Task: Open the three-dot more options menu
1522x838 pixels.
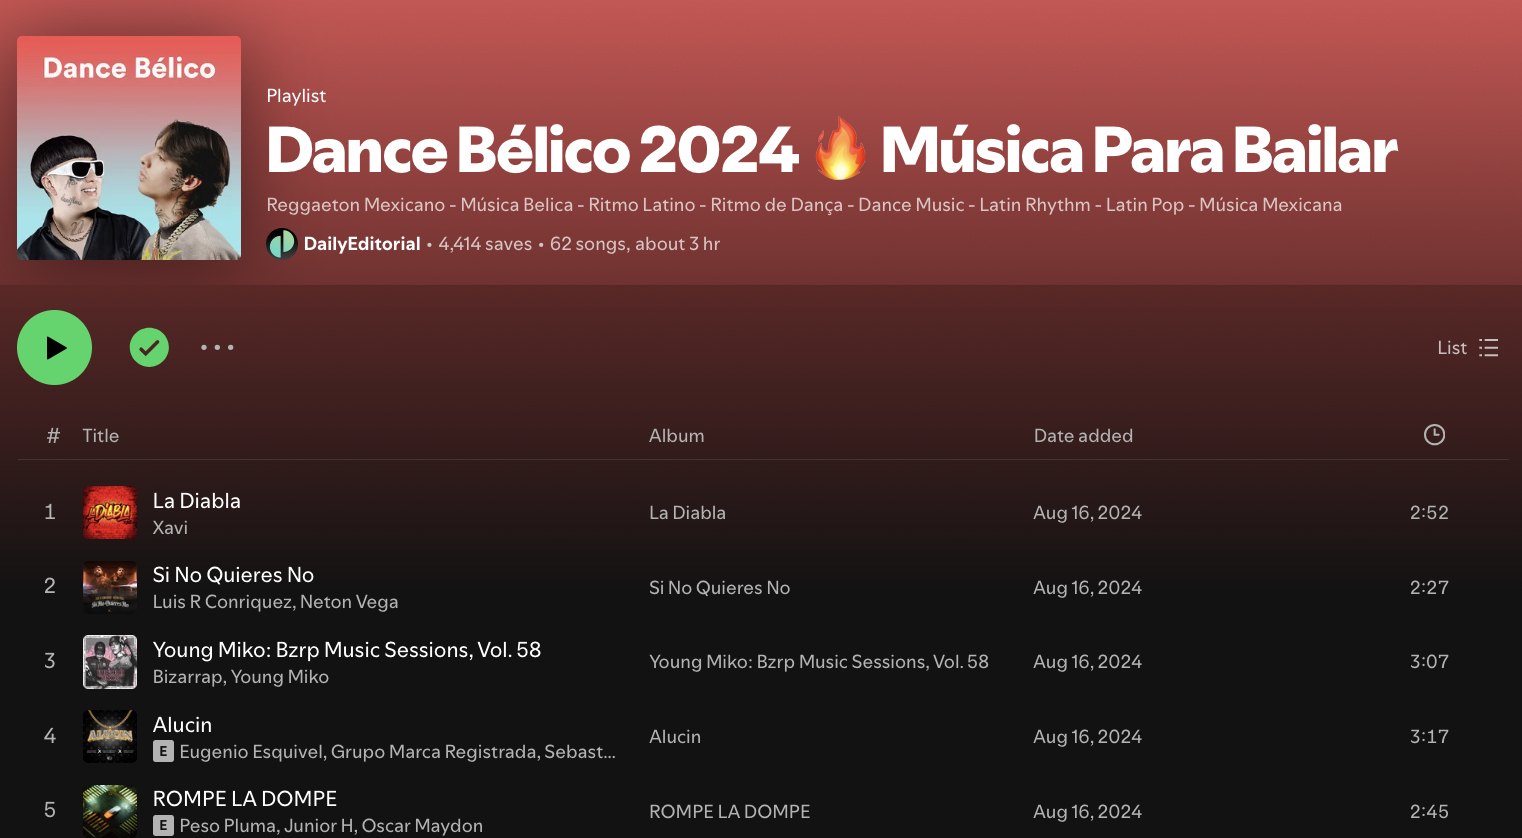Action: click(x=217, y=347)
